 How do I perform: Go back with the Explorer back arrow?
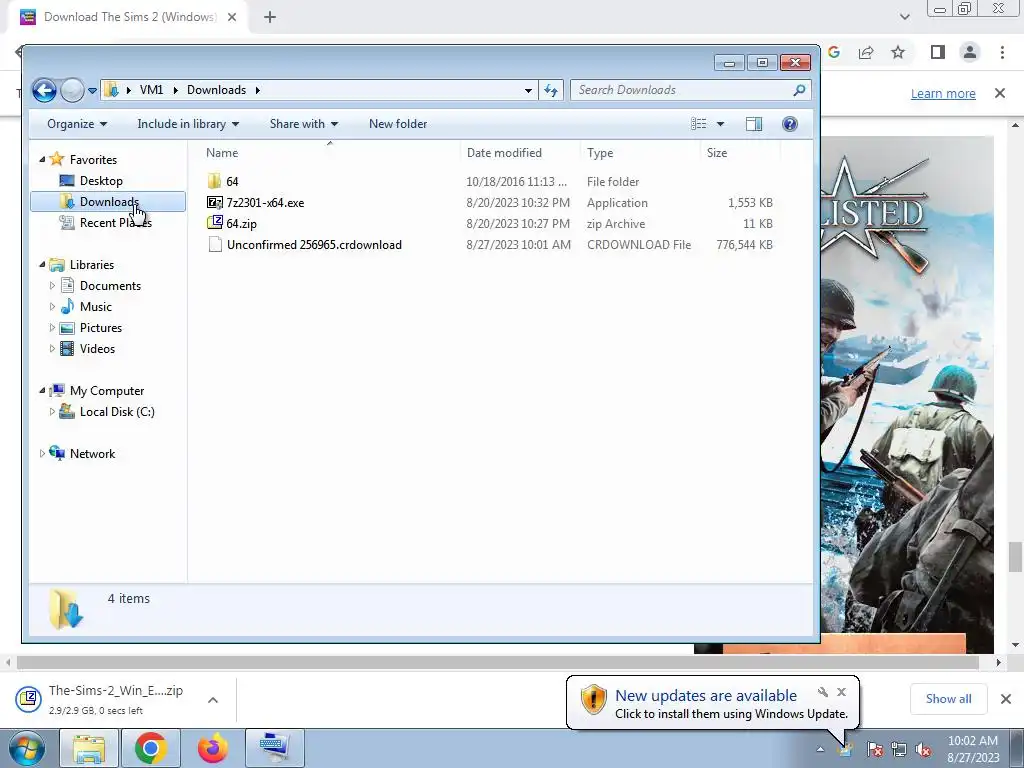point(44,90)
